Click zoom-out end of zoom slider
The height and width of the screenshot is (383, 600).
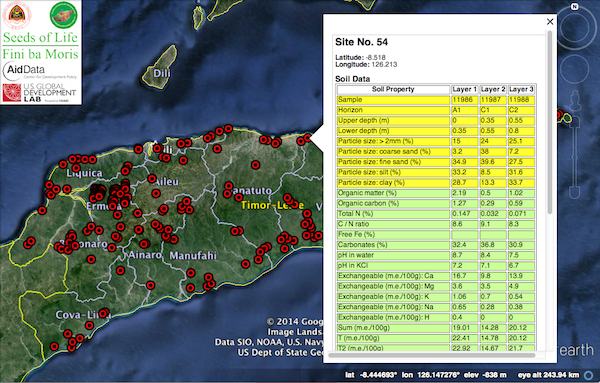pyautogui.click(x=575, y=192)
